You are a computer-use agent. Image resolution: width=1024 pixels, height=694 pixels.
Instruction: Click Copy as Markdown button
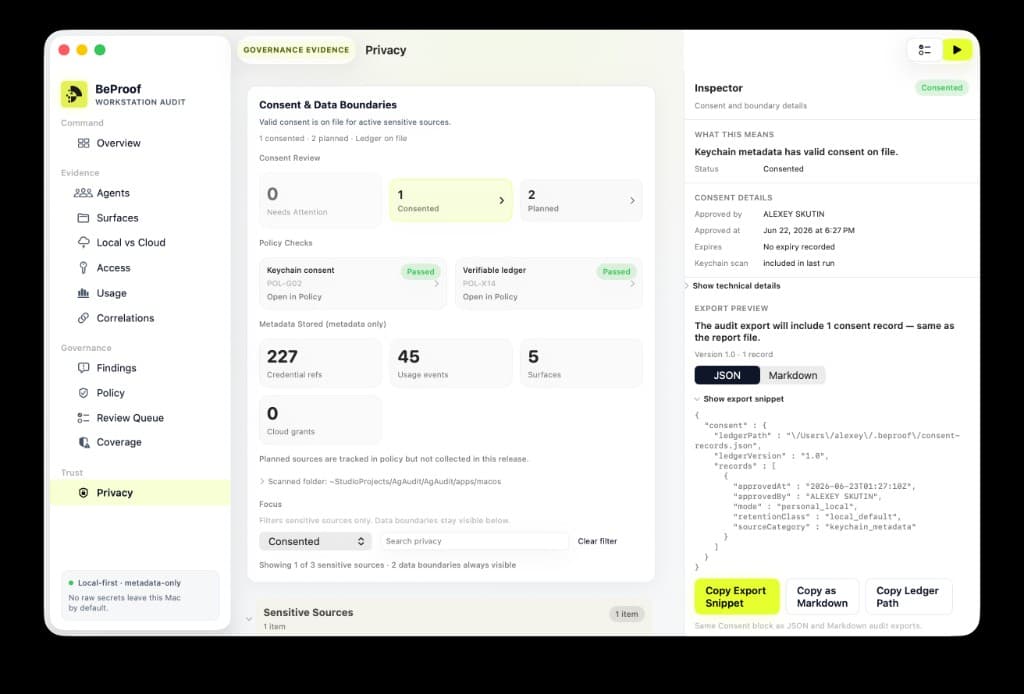click(x=822, y=597)
